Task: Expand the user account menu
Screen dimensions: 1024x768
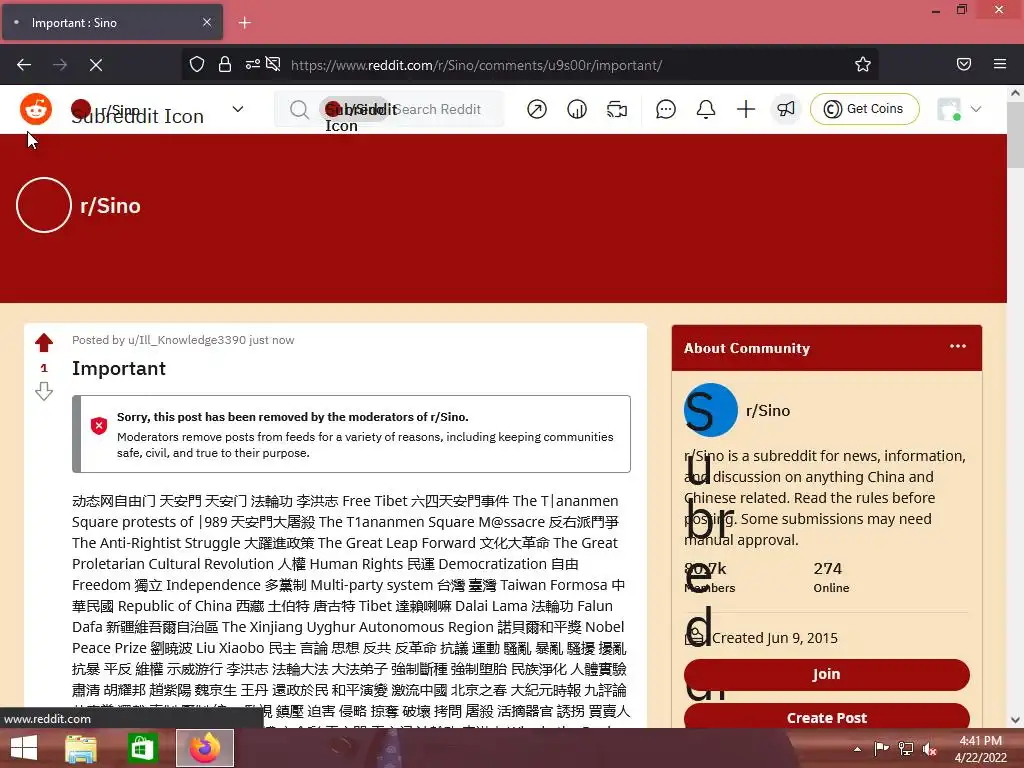Action: tap(959, 109)
